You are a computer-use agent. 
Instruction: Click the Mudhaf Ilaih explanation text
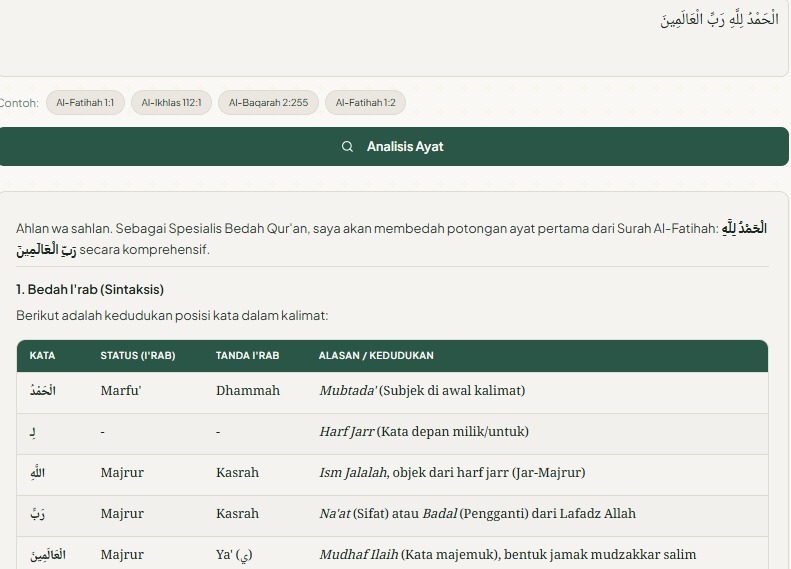tap(507, 555)
